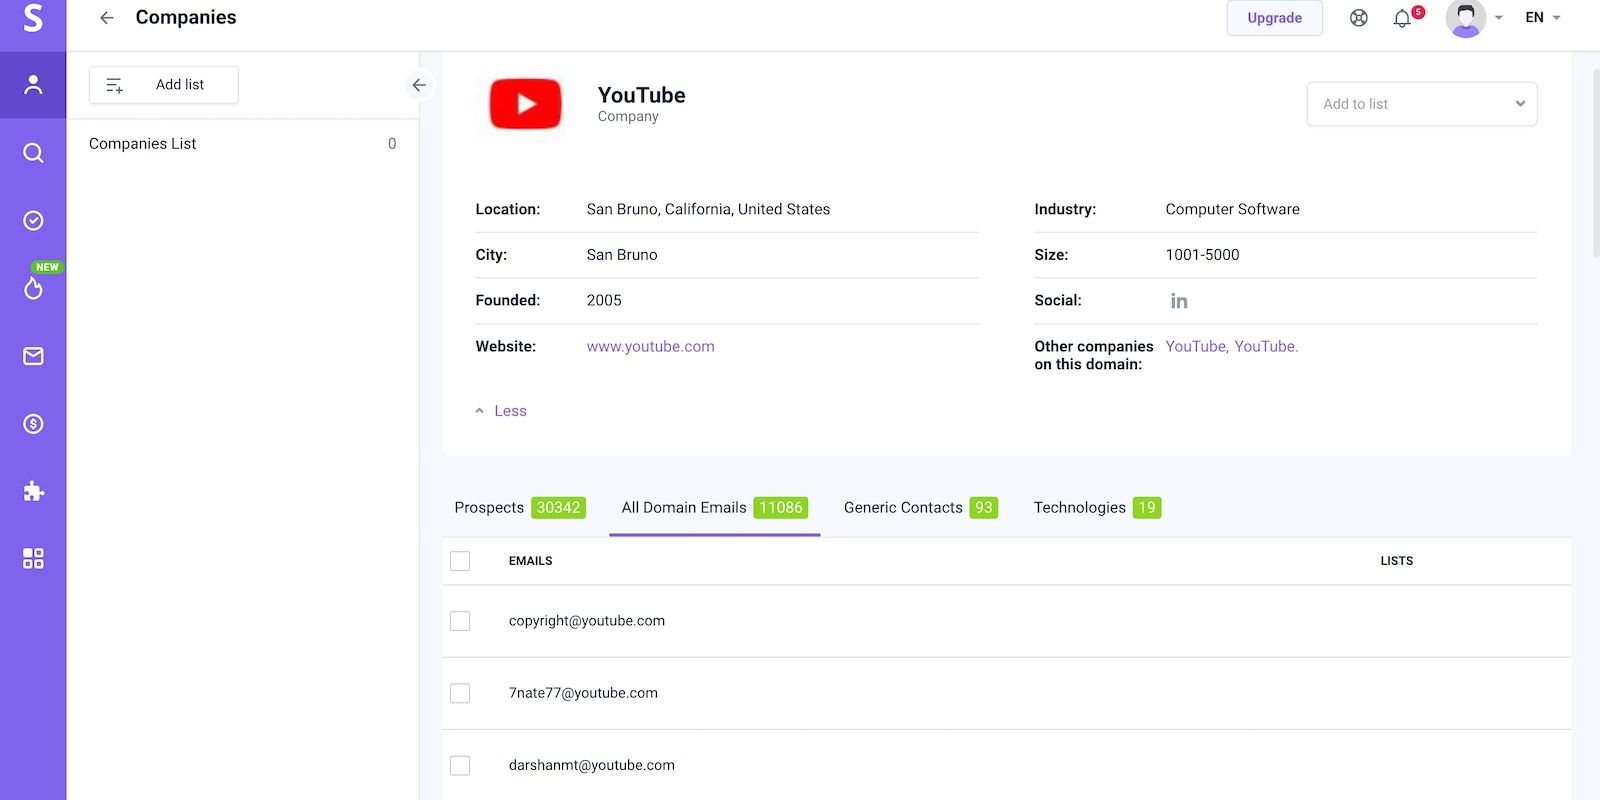This screenshot has width=1600, height=800.
Task: Click the email copyright@youtube.com
Action: [x=587, y=621]
